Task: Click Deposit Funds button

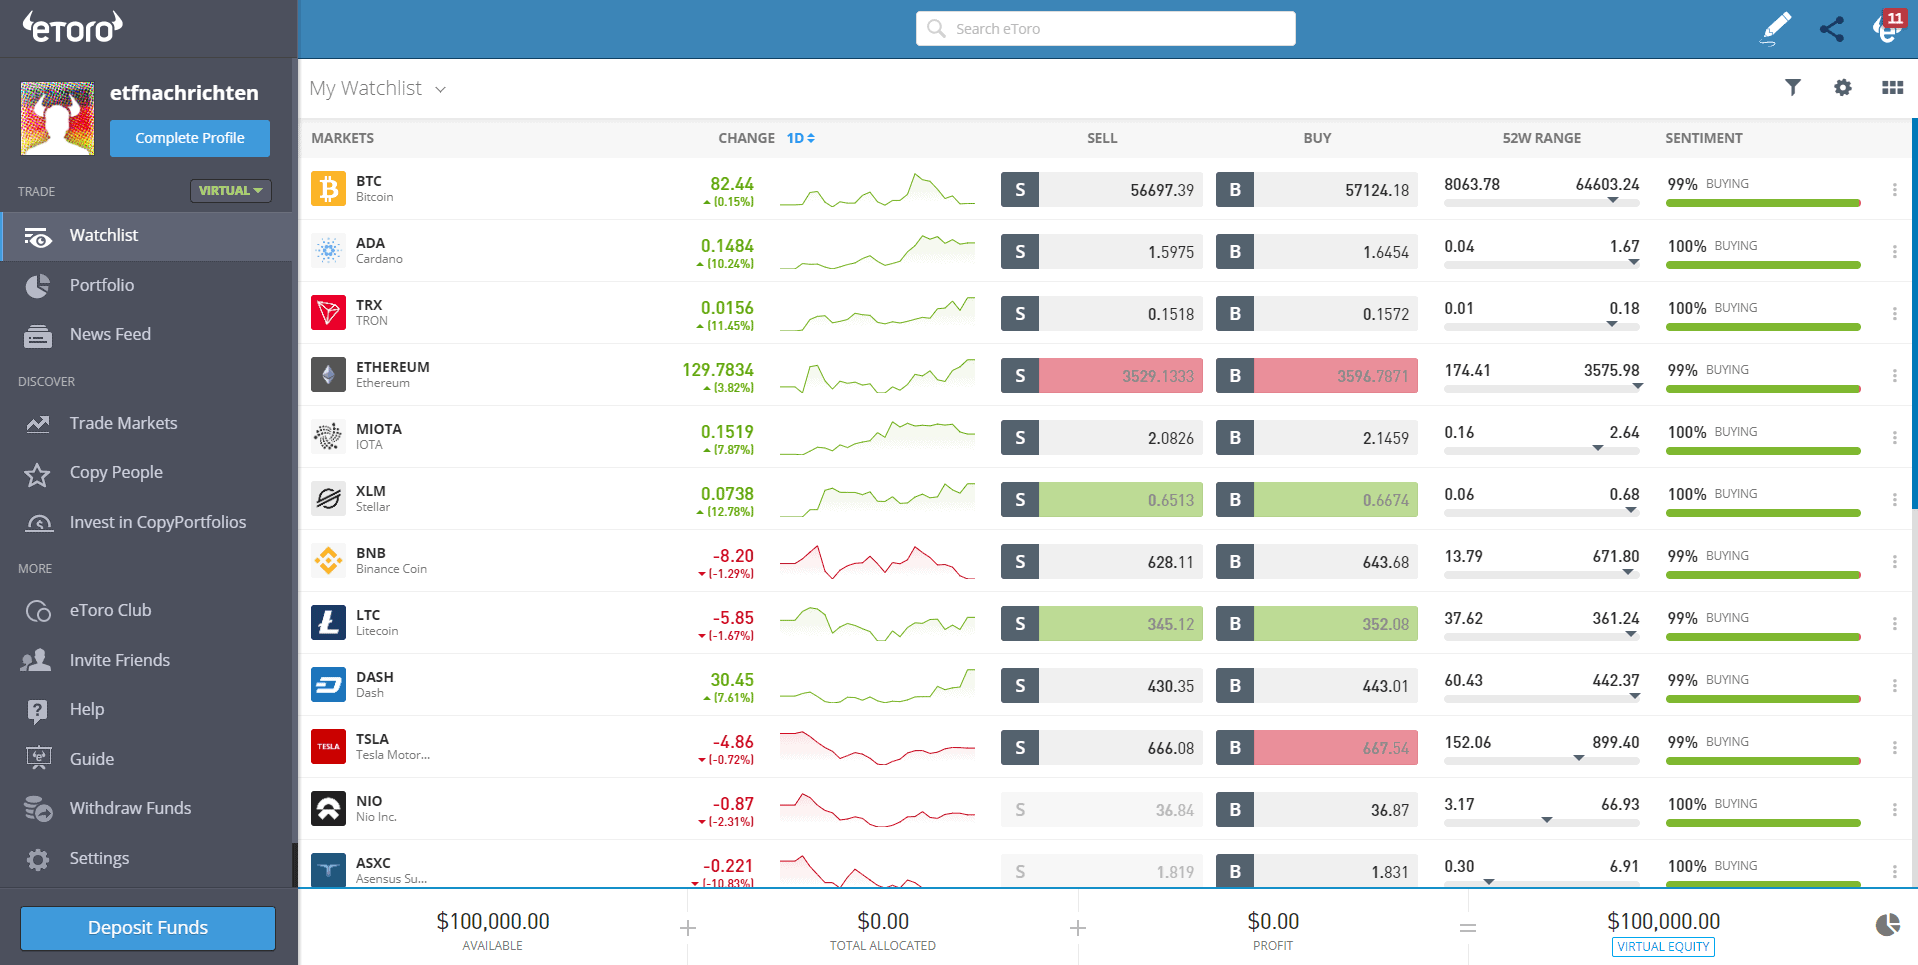Action: coord(148,928)
